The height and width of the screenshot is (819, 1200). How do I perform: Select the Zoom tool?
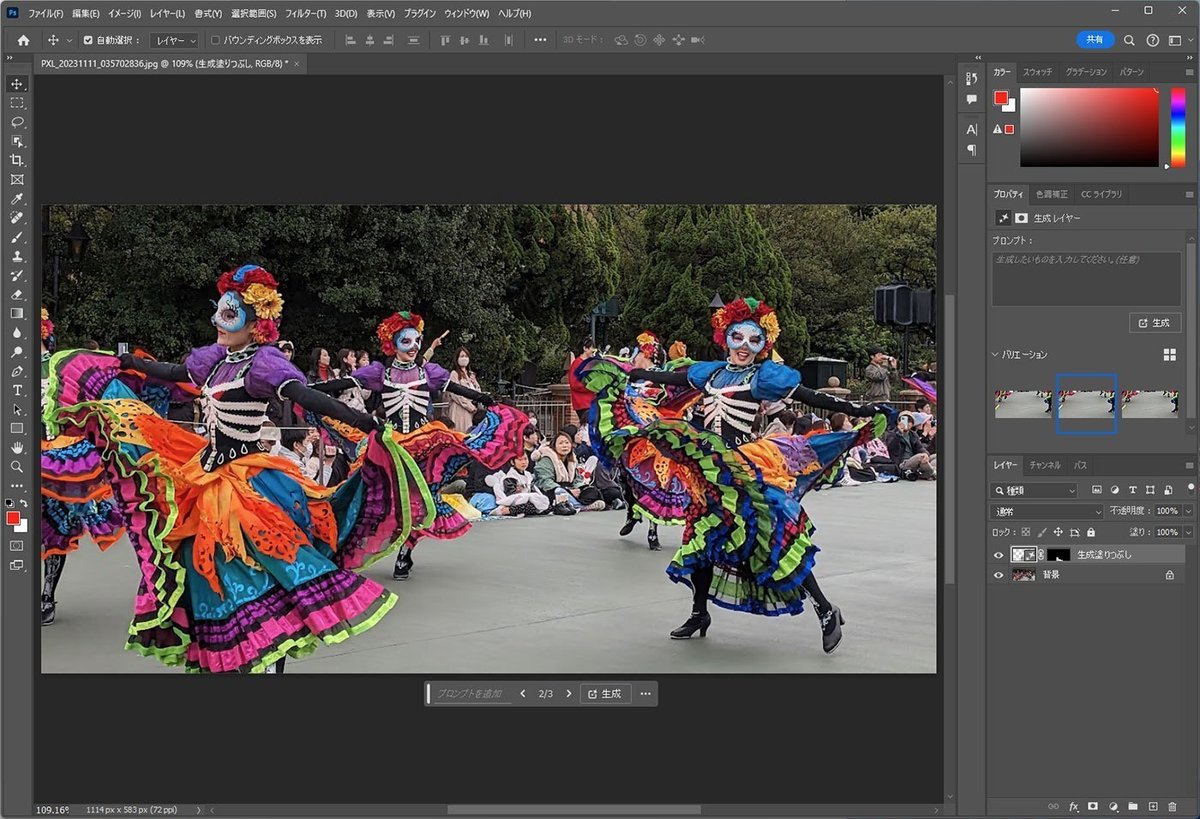pyautogui.click(x=17, y=466)
